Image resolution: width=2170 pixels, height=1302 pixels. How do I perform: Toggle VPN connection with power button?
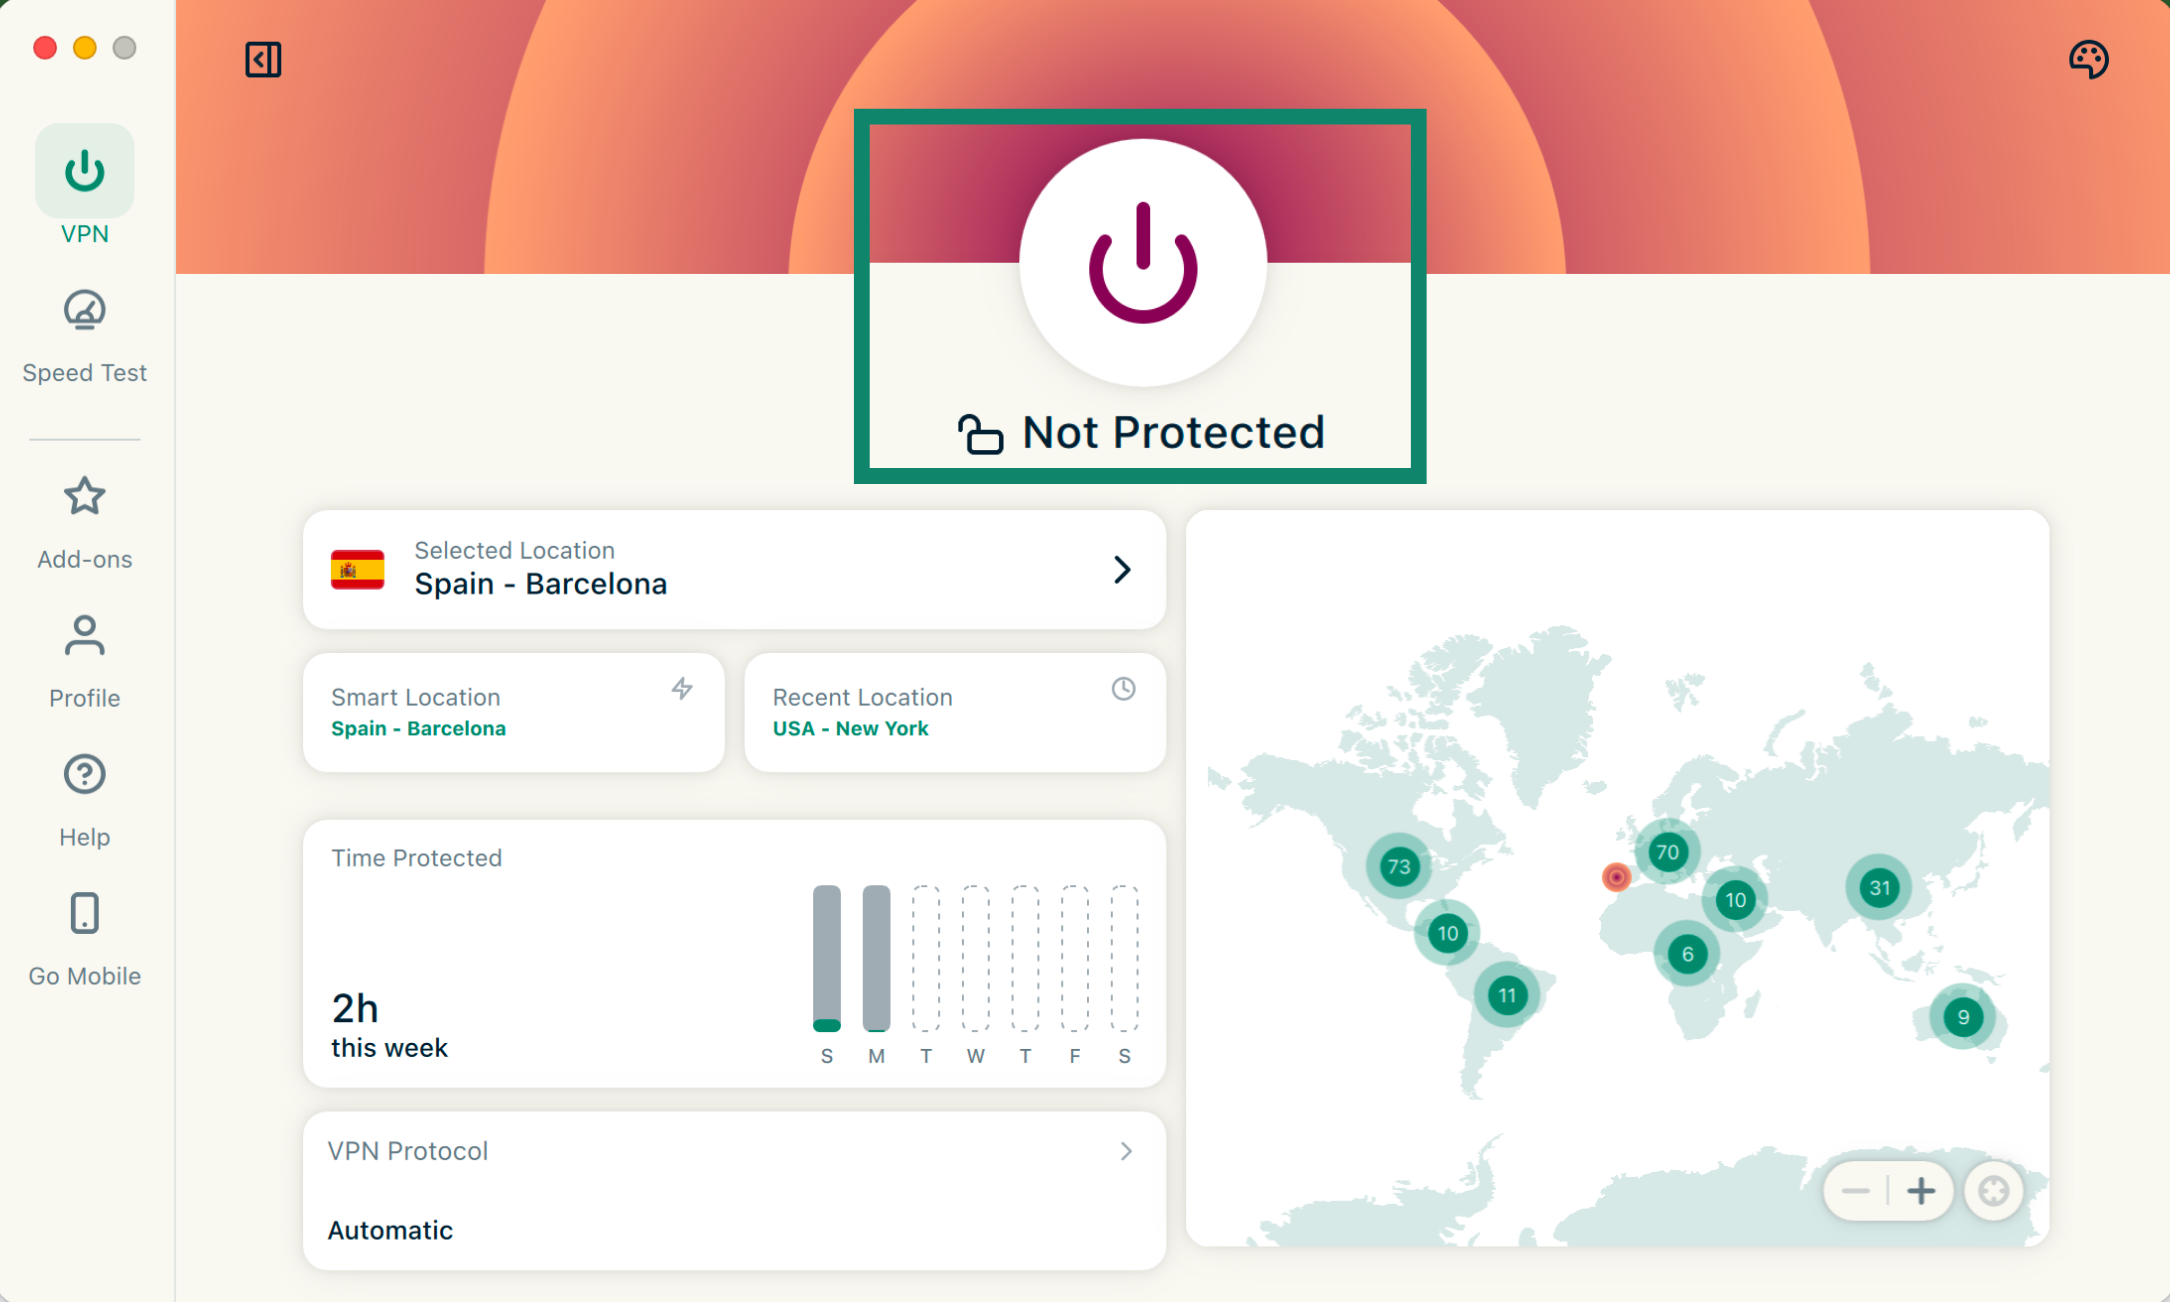(1142, 263)
